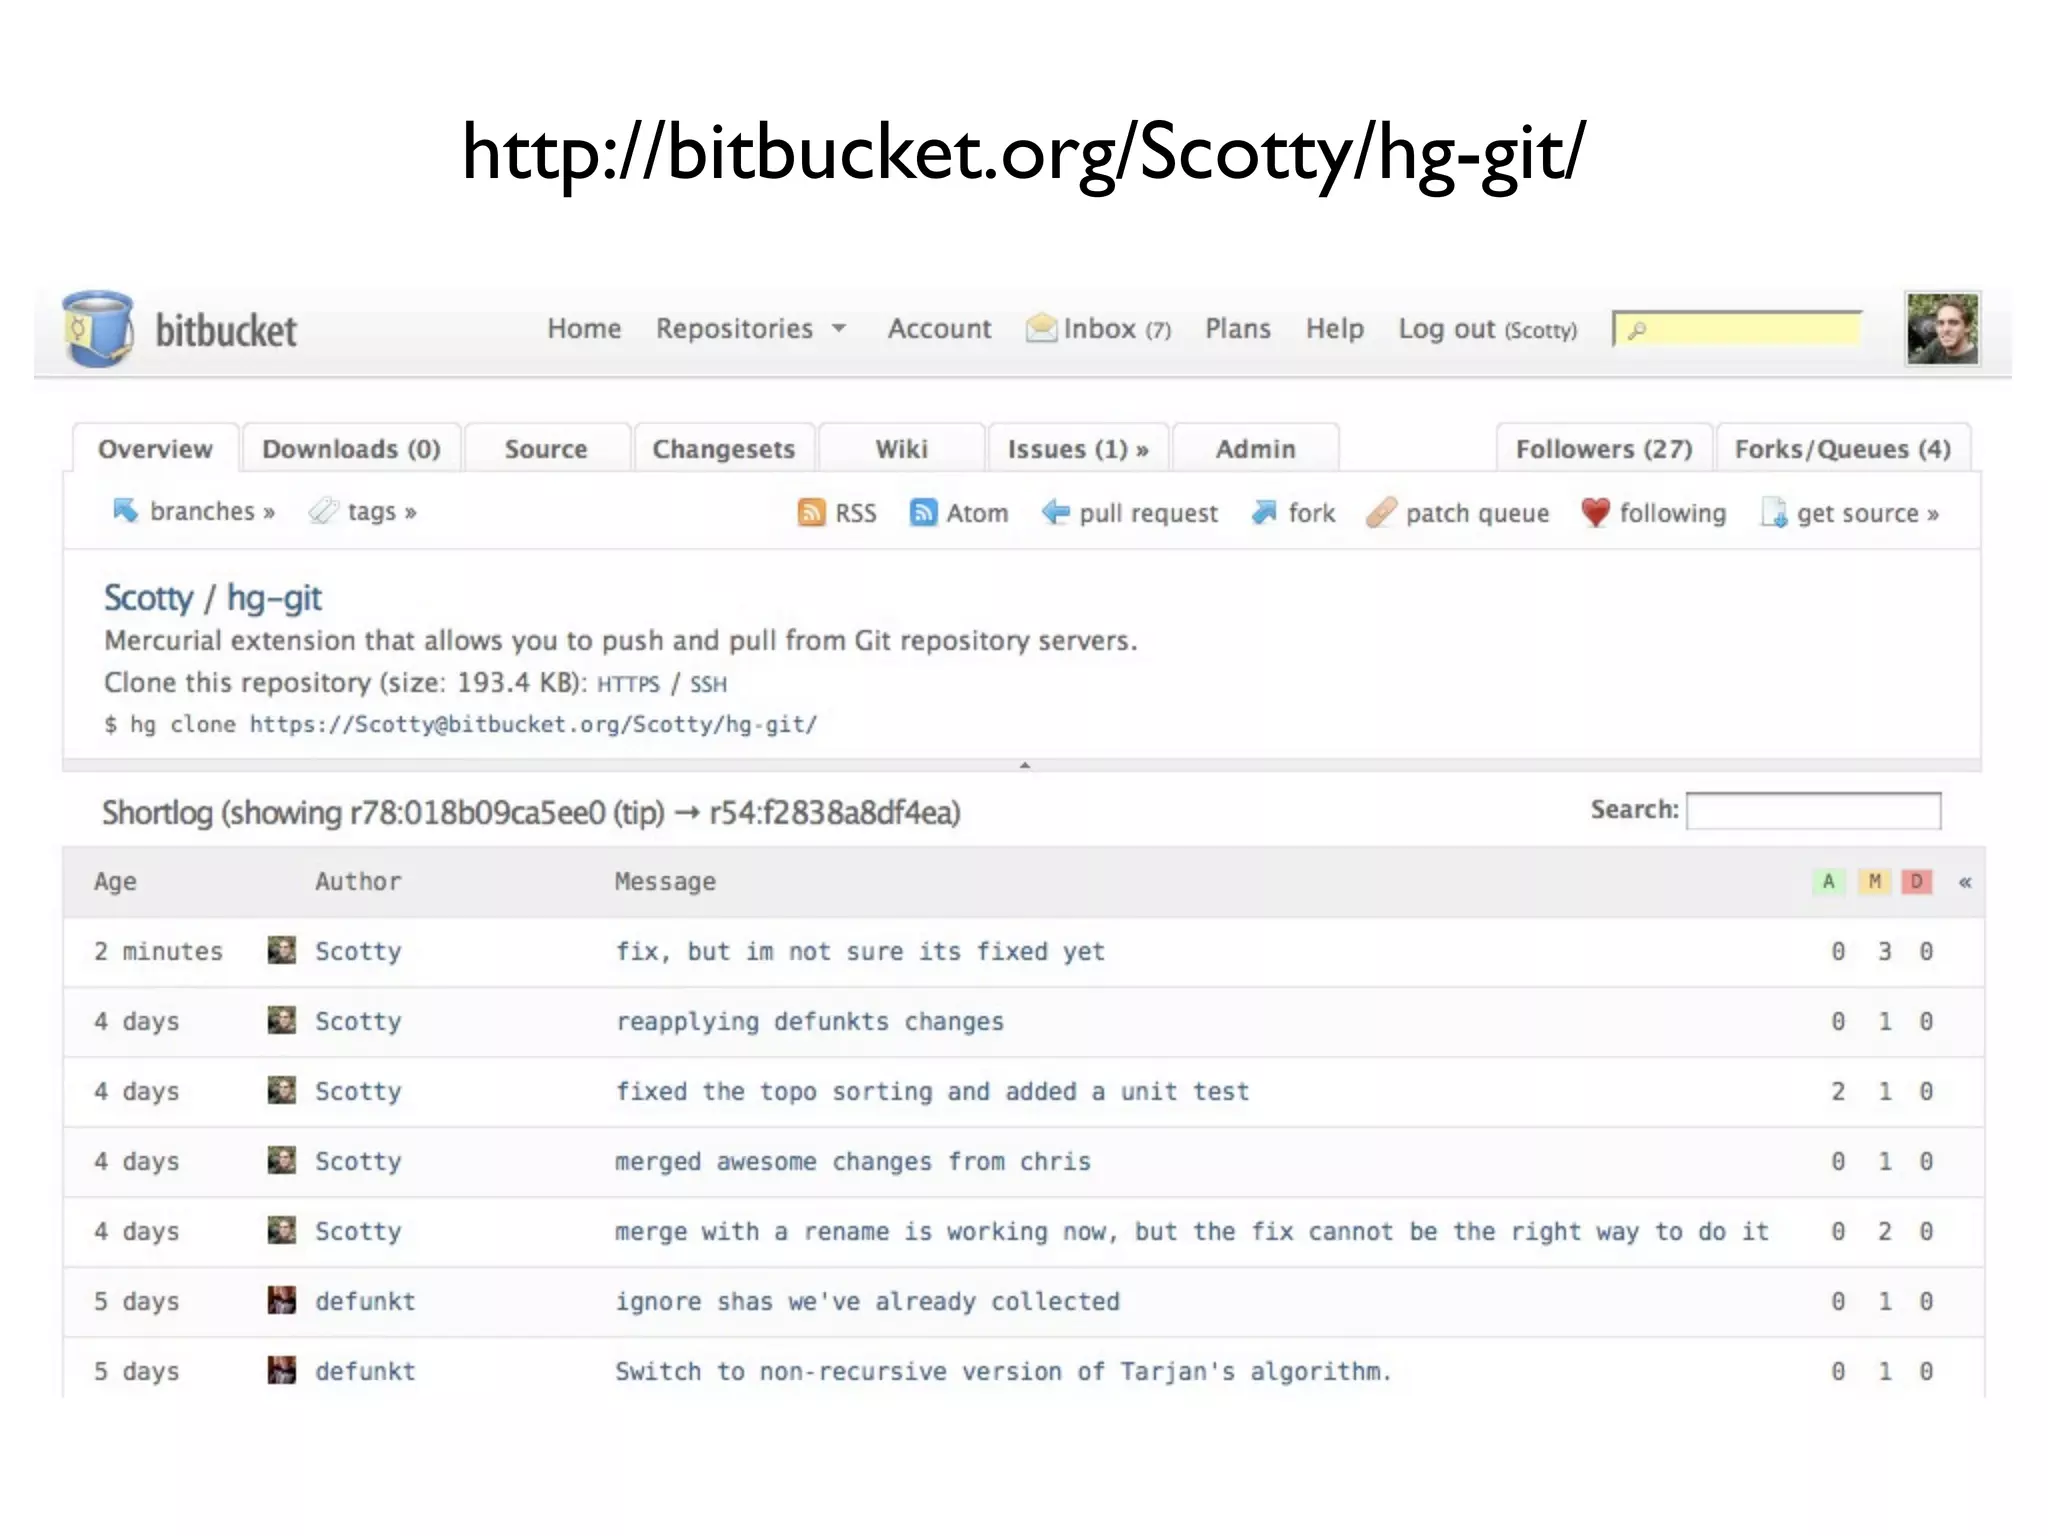Select the HTTPS clone option

click(x=628, y=684)
